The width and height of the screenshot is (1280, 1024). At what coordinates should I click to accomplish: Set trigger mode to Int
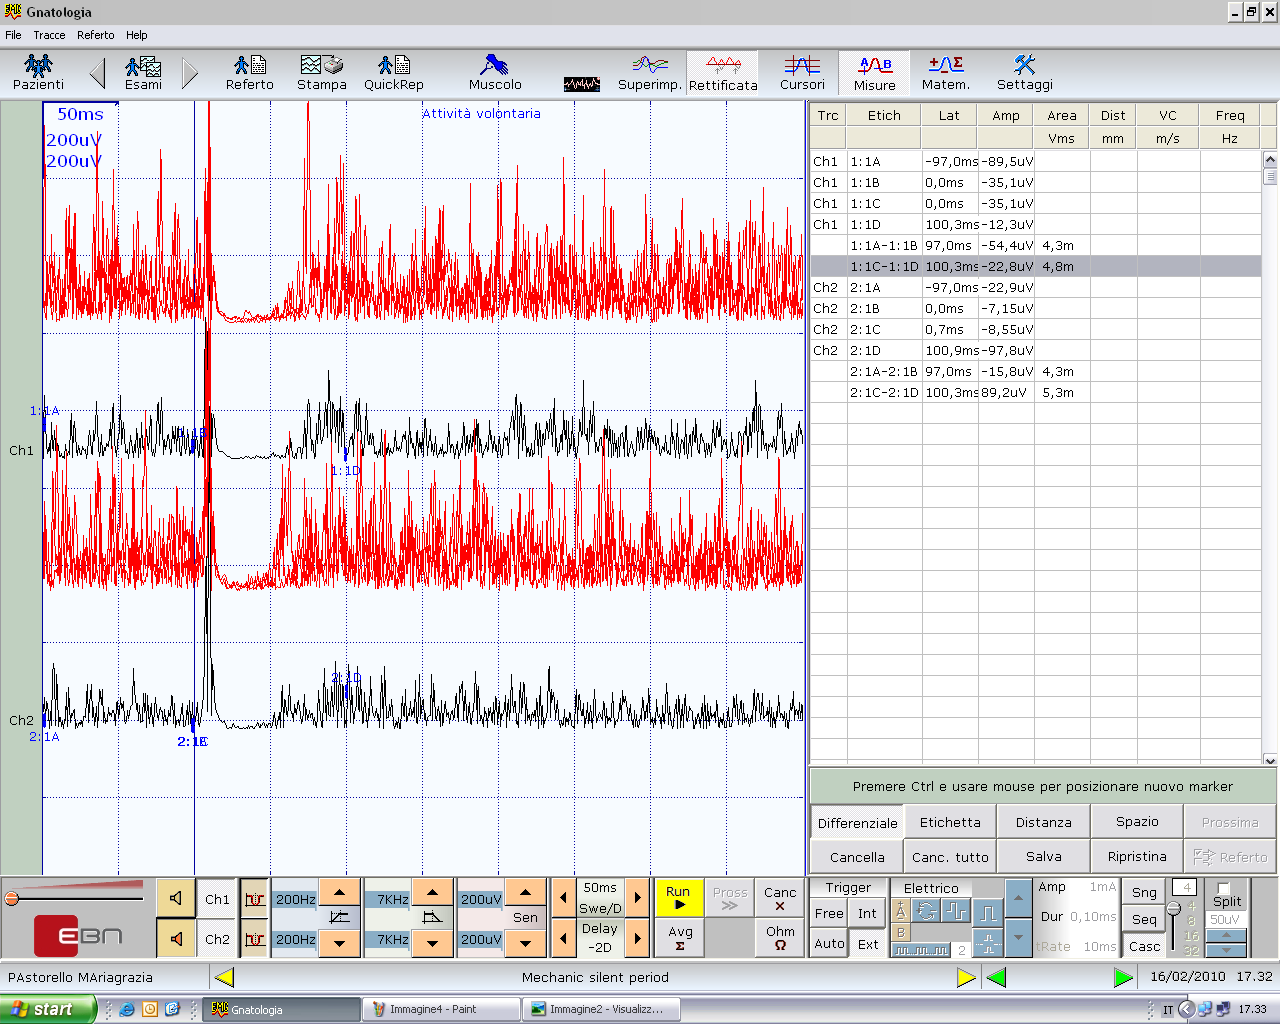[867, 913]
